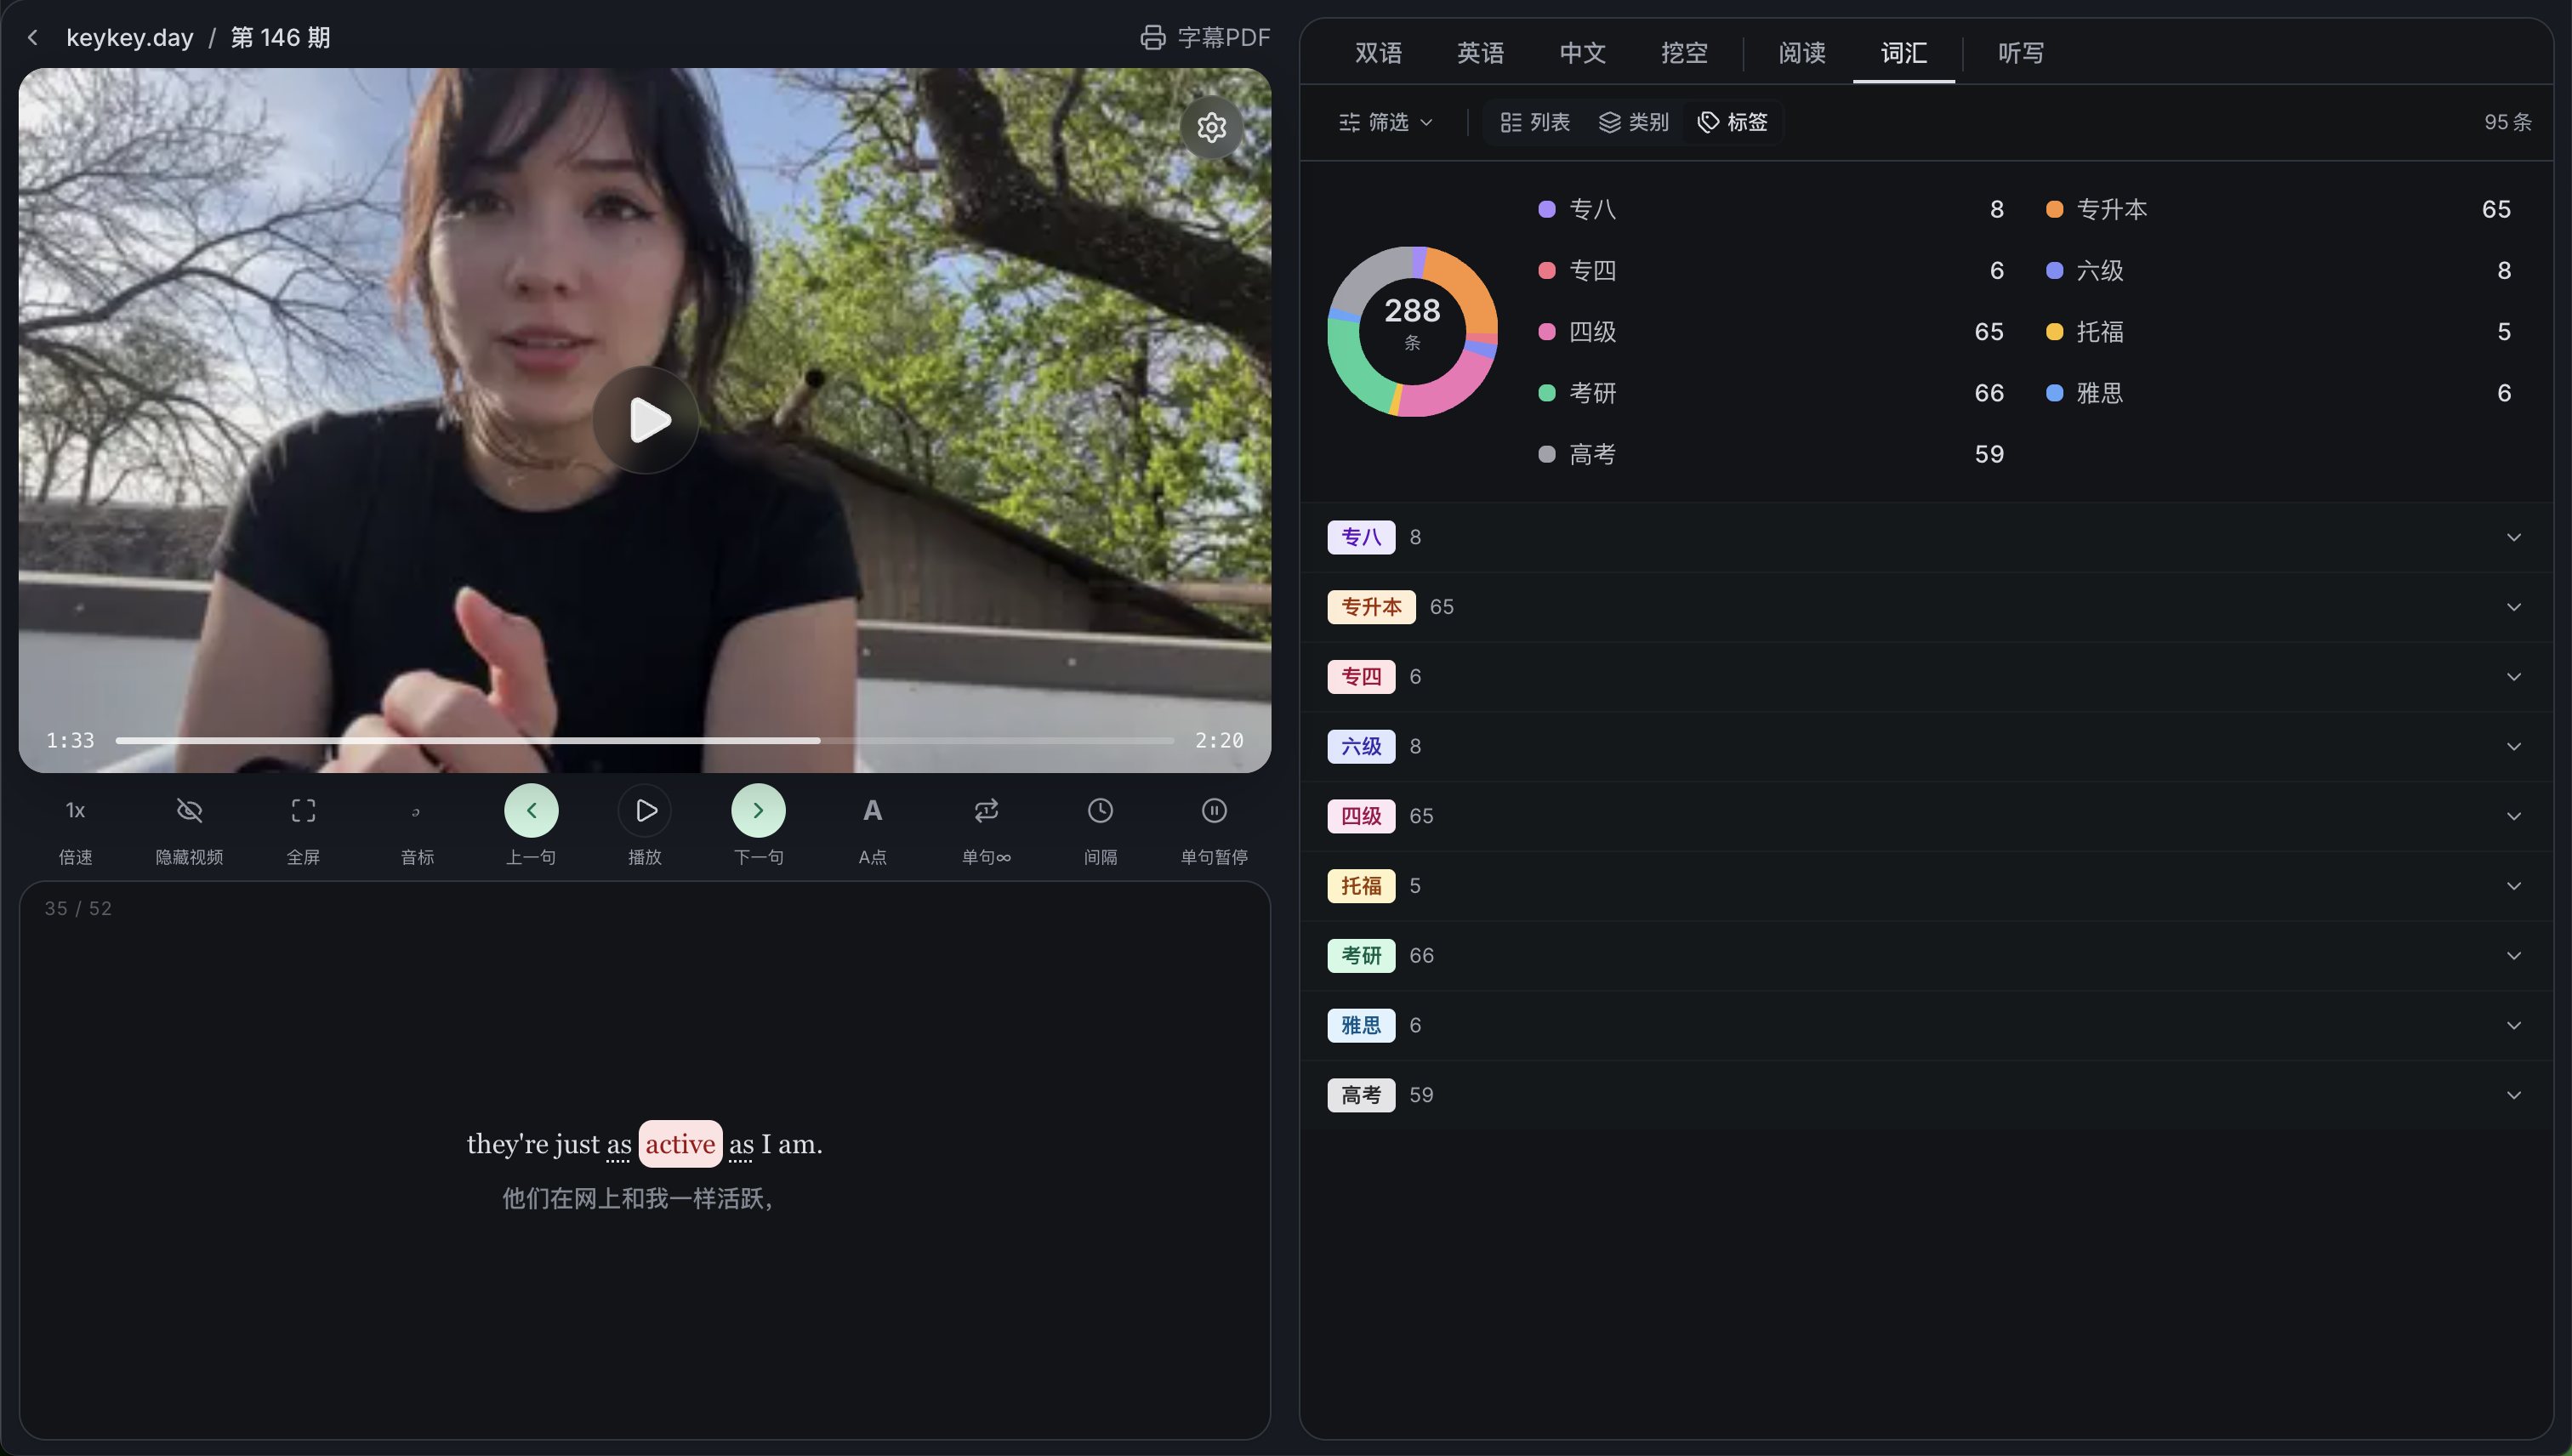Play the next sentence with 下一句
Image resolution: width=2572 pixels, height=1456 pixels.
pyautogui.click(x=758, y=811)
